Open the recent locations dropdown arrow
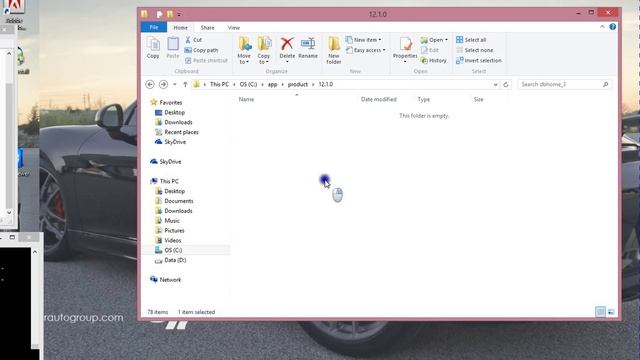The height and width of the screenshot is (360, 640). coord(175,84)
